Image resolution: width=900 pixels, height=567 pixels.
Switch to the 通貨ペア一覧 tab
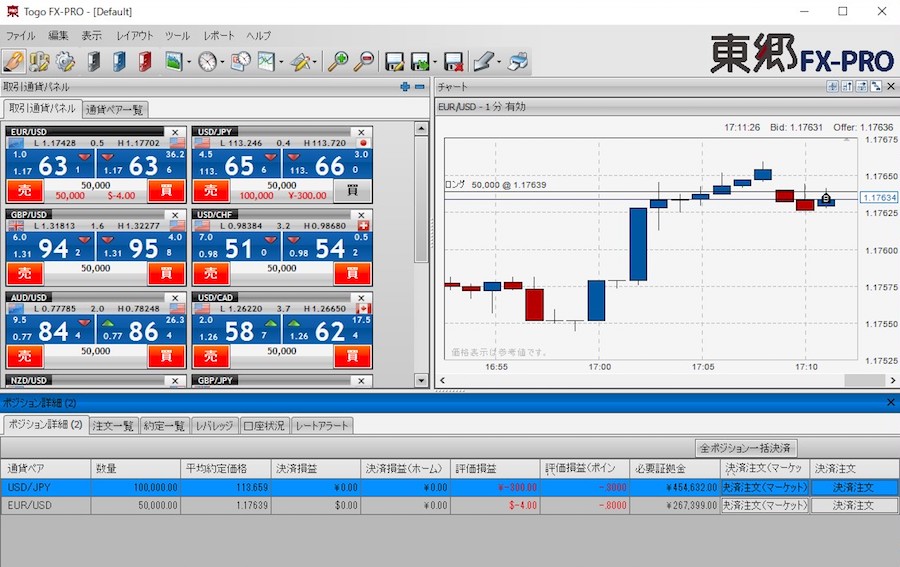[115, 109]
